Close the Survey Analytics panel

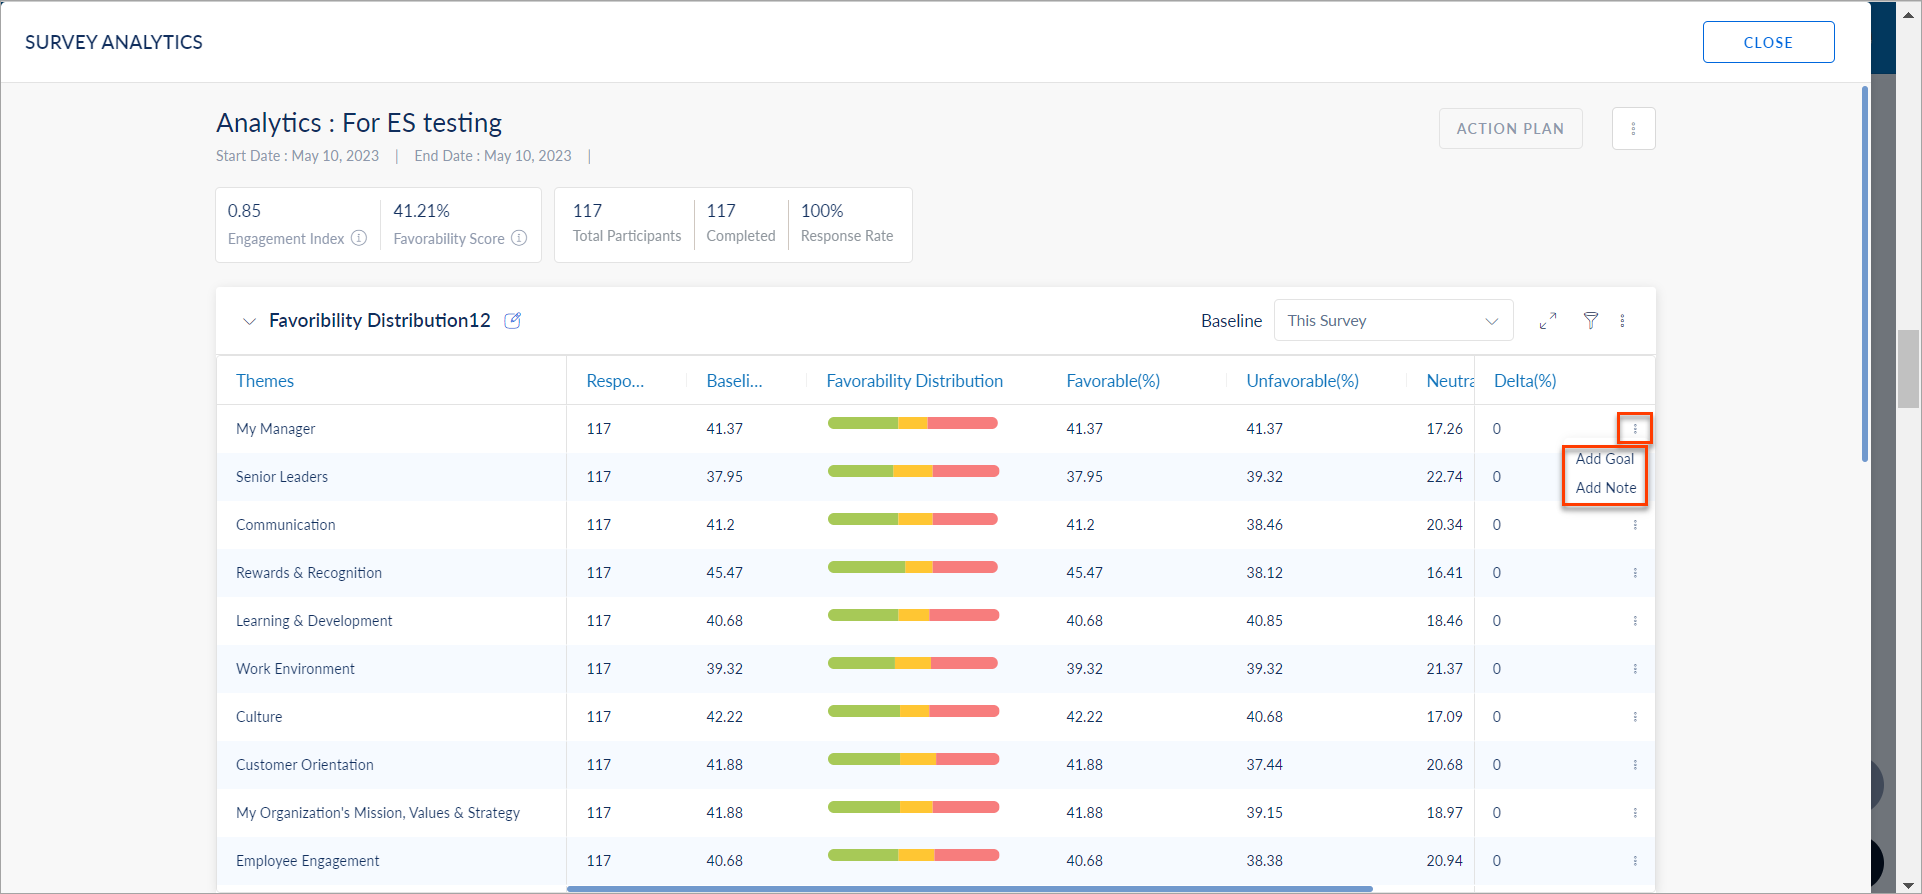click(1768, 42)
